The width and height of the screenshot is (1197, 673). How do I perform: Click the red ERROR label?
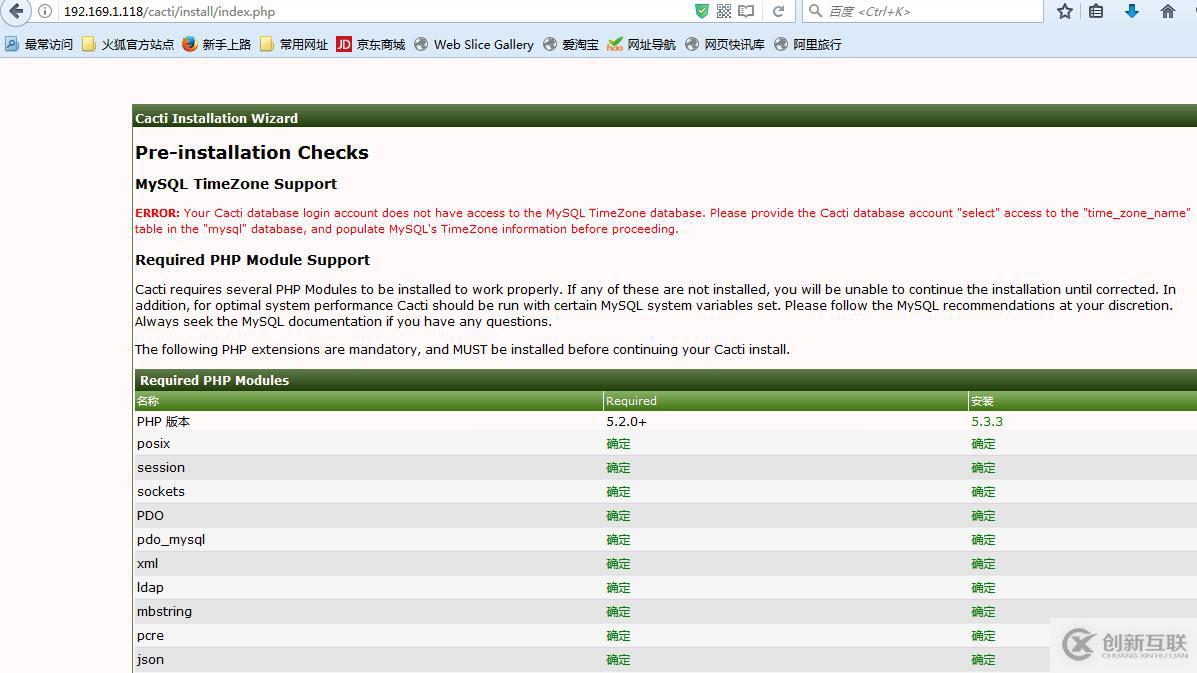point(157,213)
